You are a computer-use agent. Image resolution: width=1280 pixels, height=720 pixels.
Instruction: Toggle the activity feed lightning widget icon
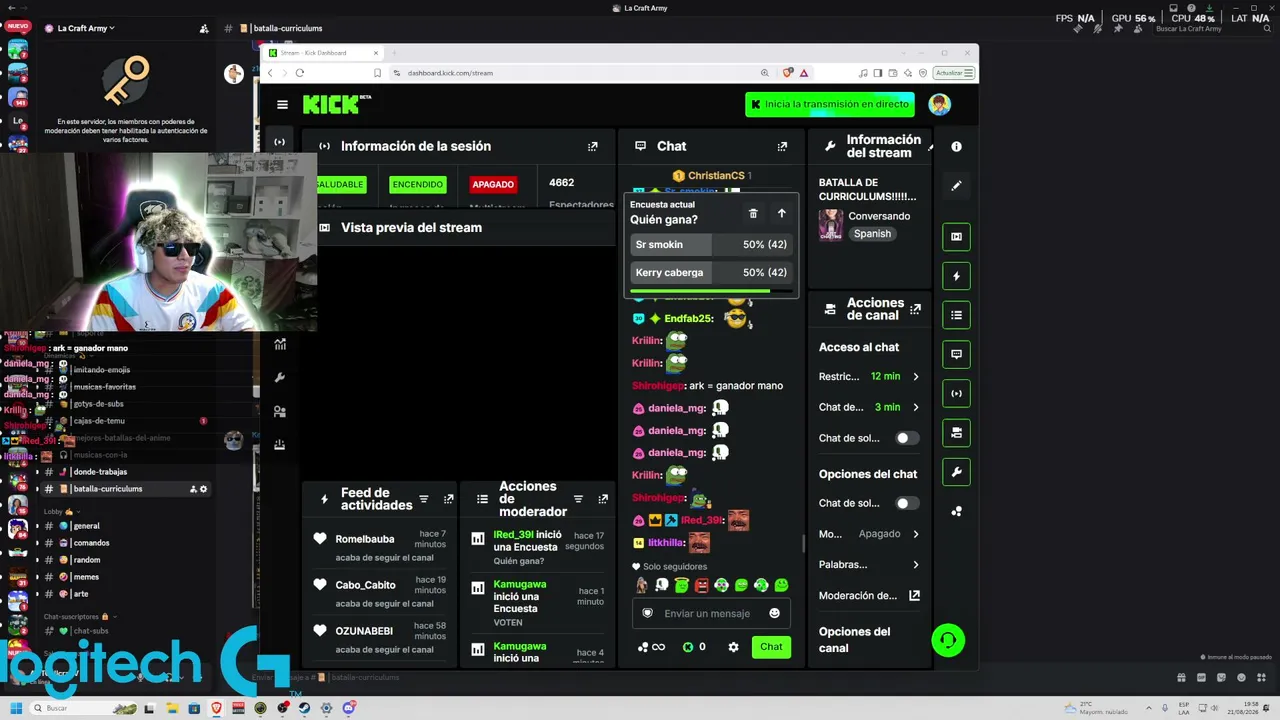pyautogui.click(x=956, y=276)
